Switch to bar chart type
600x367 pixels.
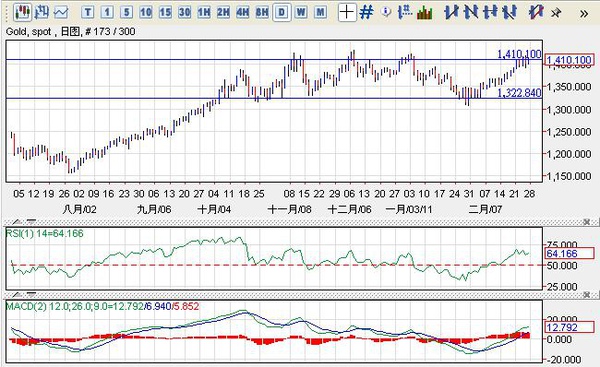point(41,12)
